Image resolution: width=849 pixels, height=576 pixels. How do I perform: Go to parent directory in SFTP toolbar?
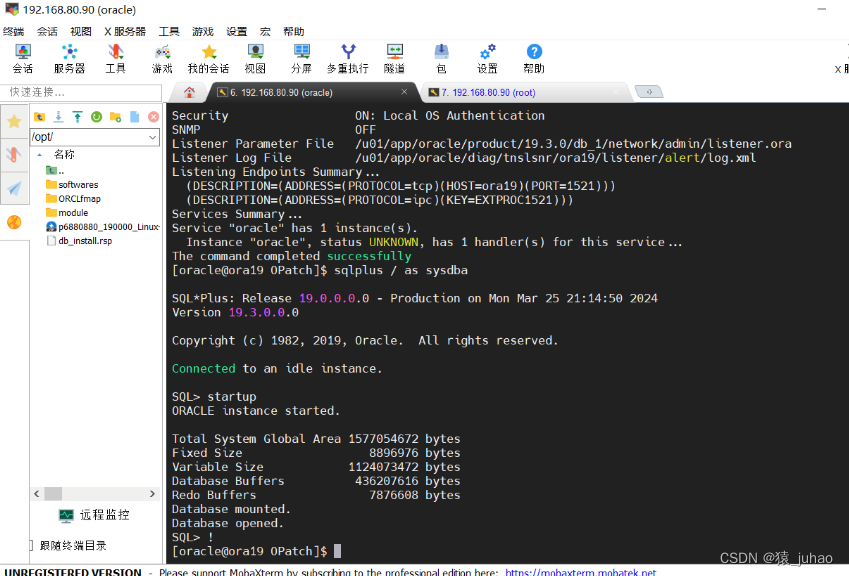40,117
